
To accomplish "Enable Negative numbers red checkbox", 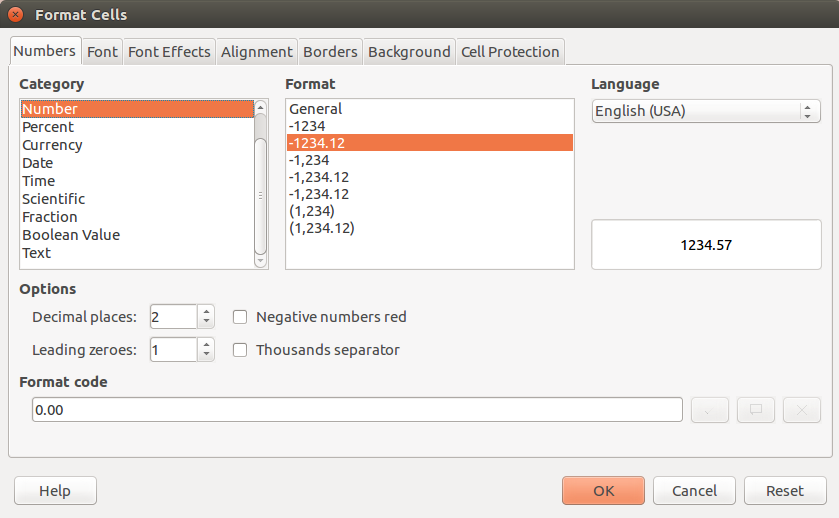I will click(240, 317).
